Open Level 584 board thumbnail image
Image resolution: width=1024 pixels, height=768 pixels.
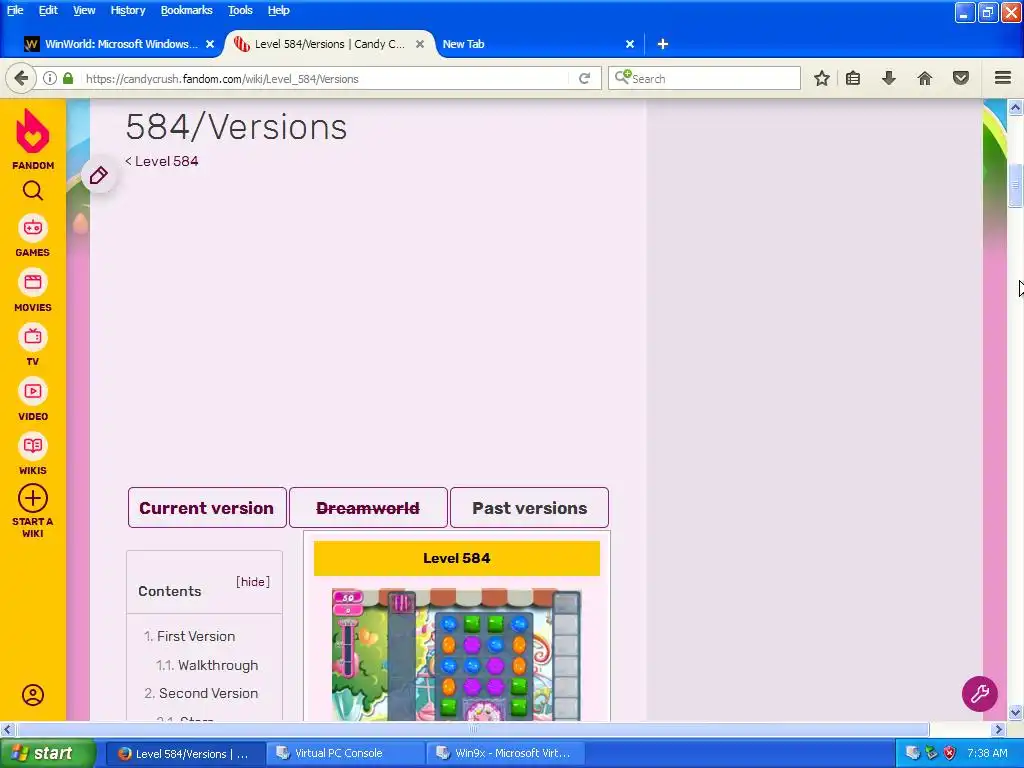(x=456, y=654)
